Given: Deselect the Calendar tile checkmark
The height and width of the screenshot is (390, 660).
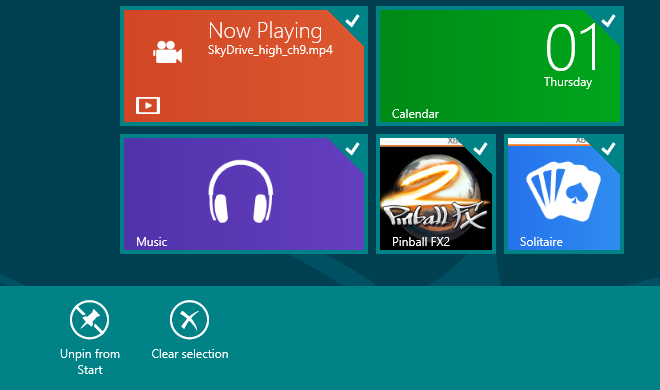Looking at the screenshot, I should point(608,20).
